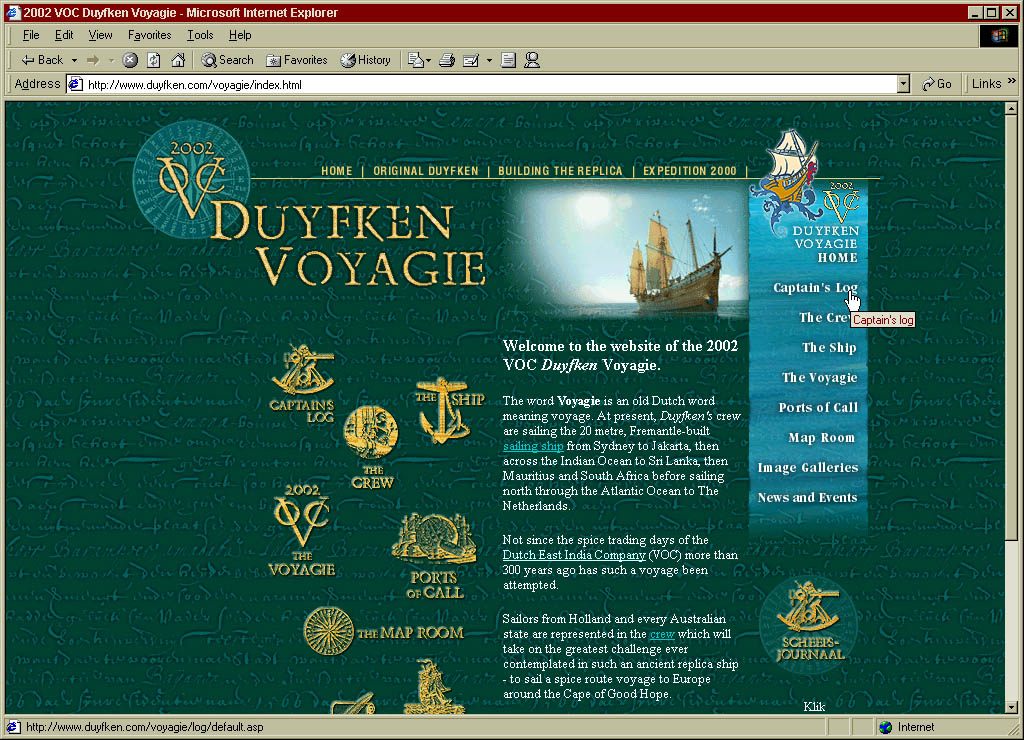
Task: Expand the Links toolbar chevron
Action: pyautogui.click(x=1012, y=81)
